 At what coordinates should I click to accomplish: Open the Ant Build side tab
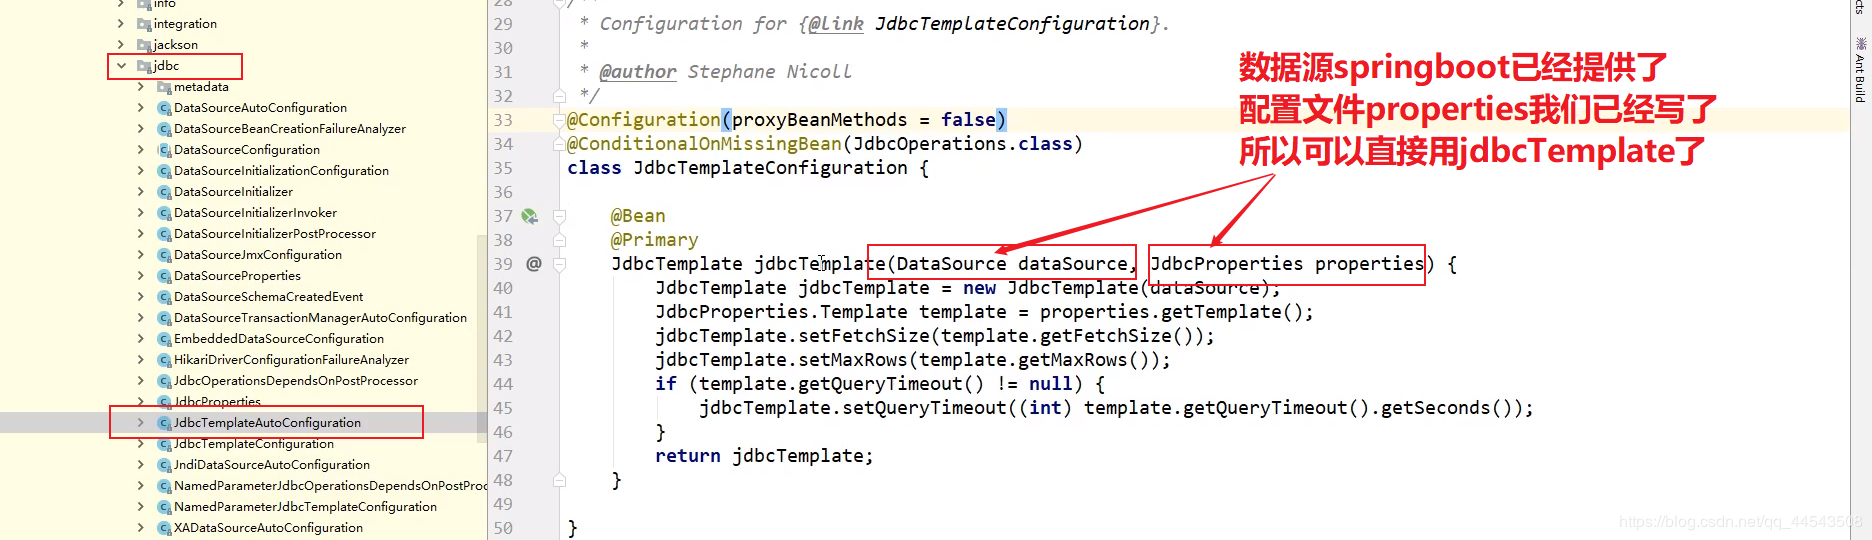1860,70
